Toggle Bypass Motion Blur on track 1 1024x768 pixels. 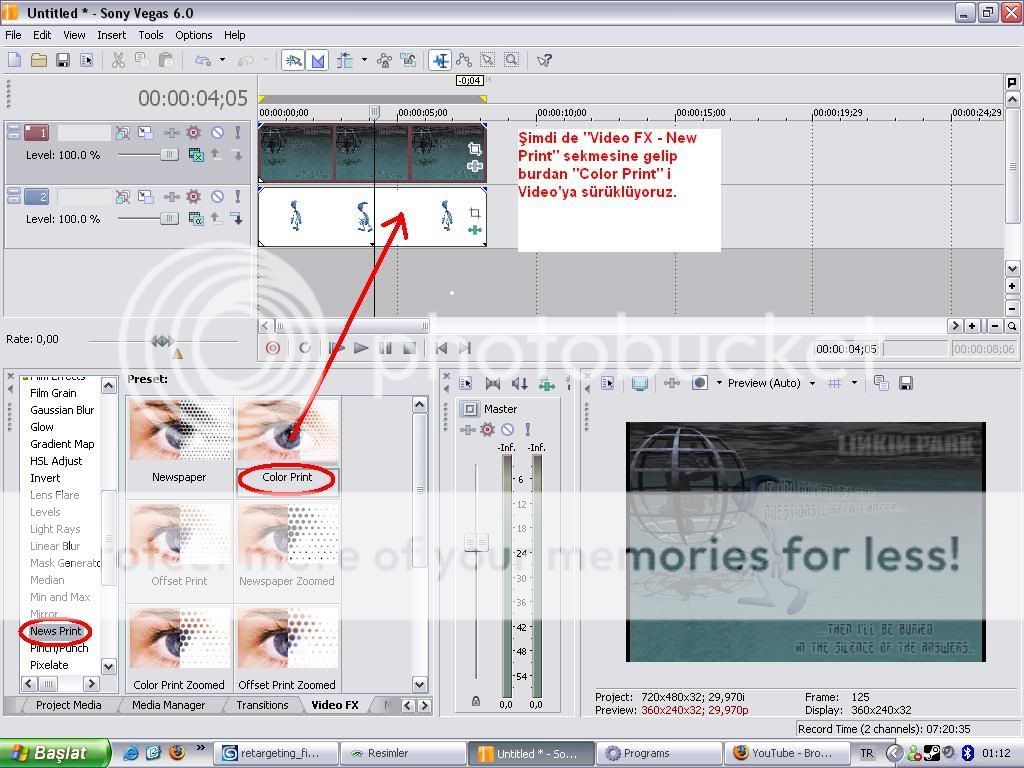pos(122,133)
